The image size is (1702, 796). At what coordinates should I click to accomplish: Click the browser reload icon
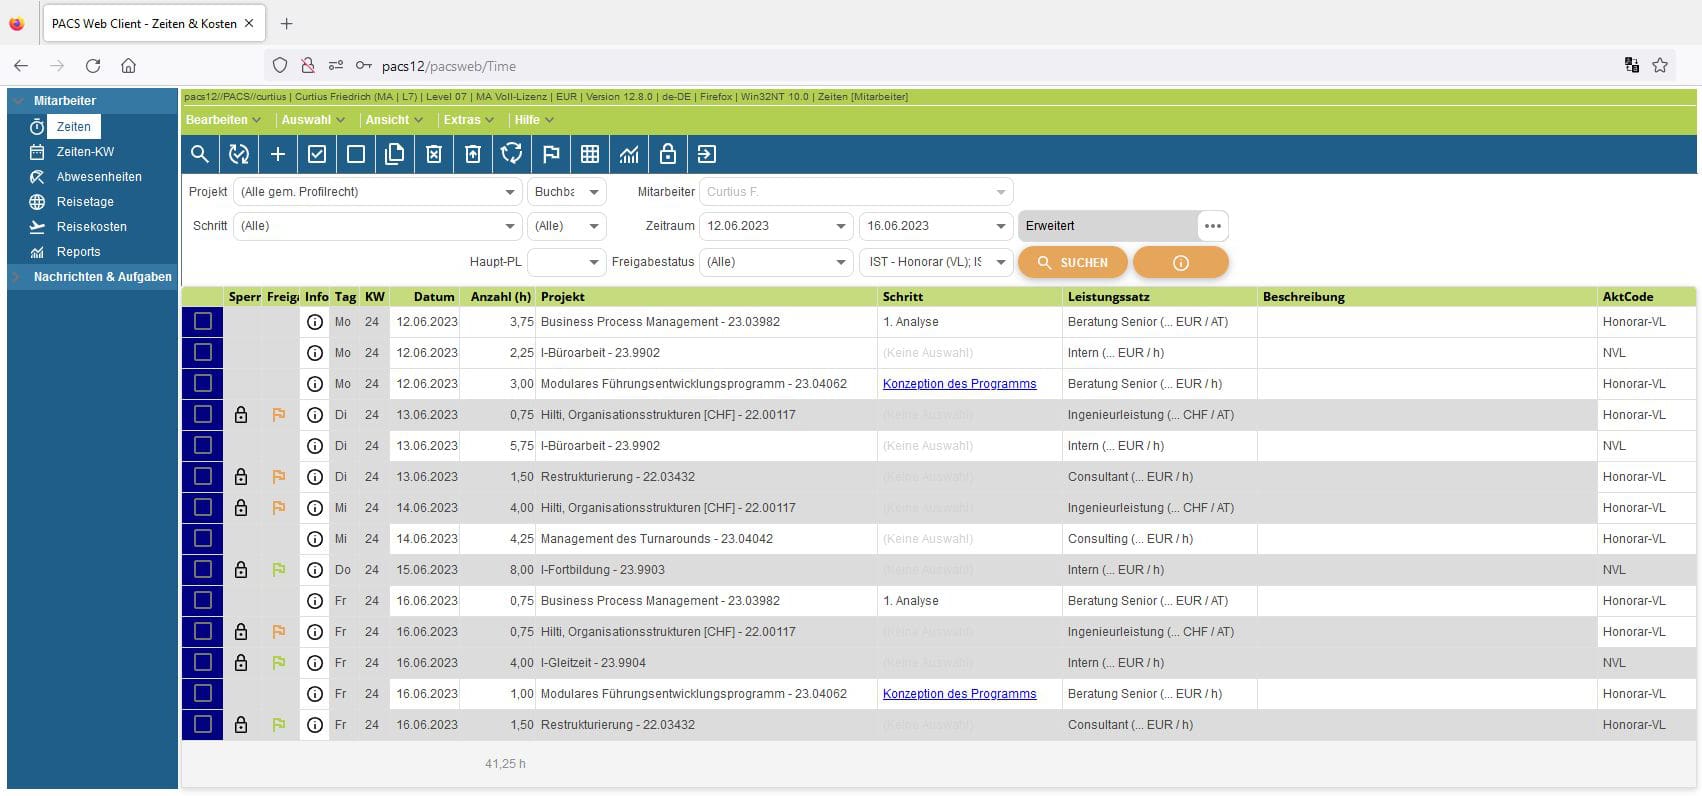coord(93,66)
